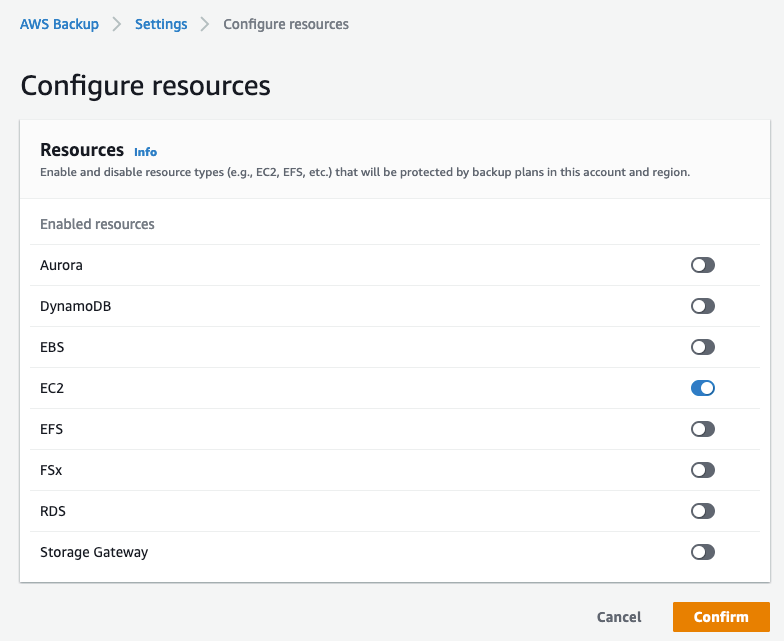Enable the Aurora resource toggle
This screenshot has width=784, height=641.
pyautogui.click(x=702, y=265)
